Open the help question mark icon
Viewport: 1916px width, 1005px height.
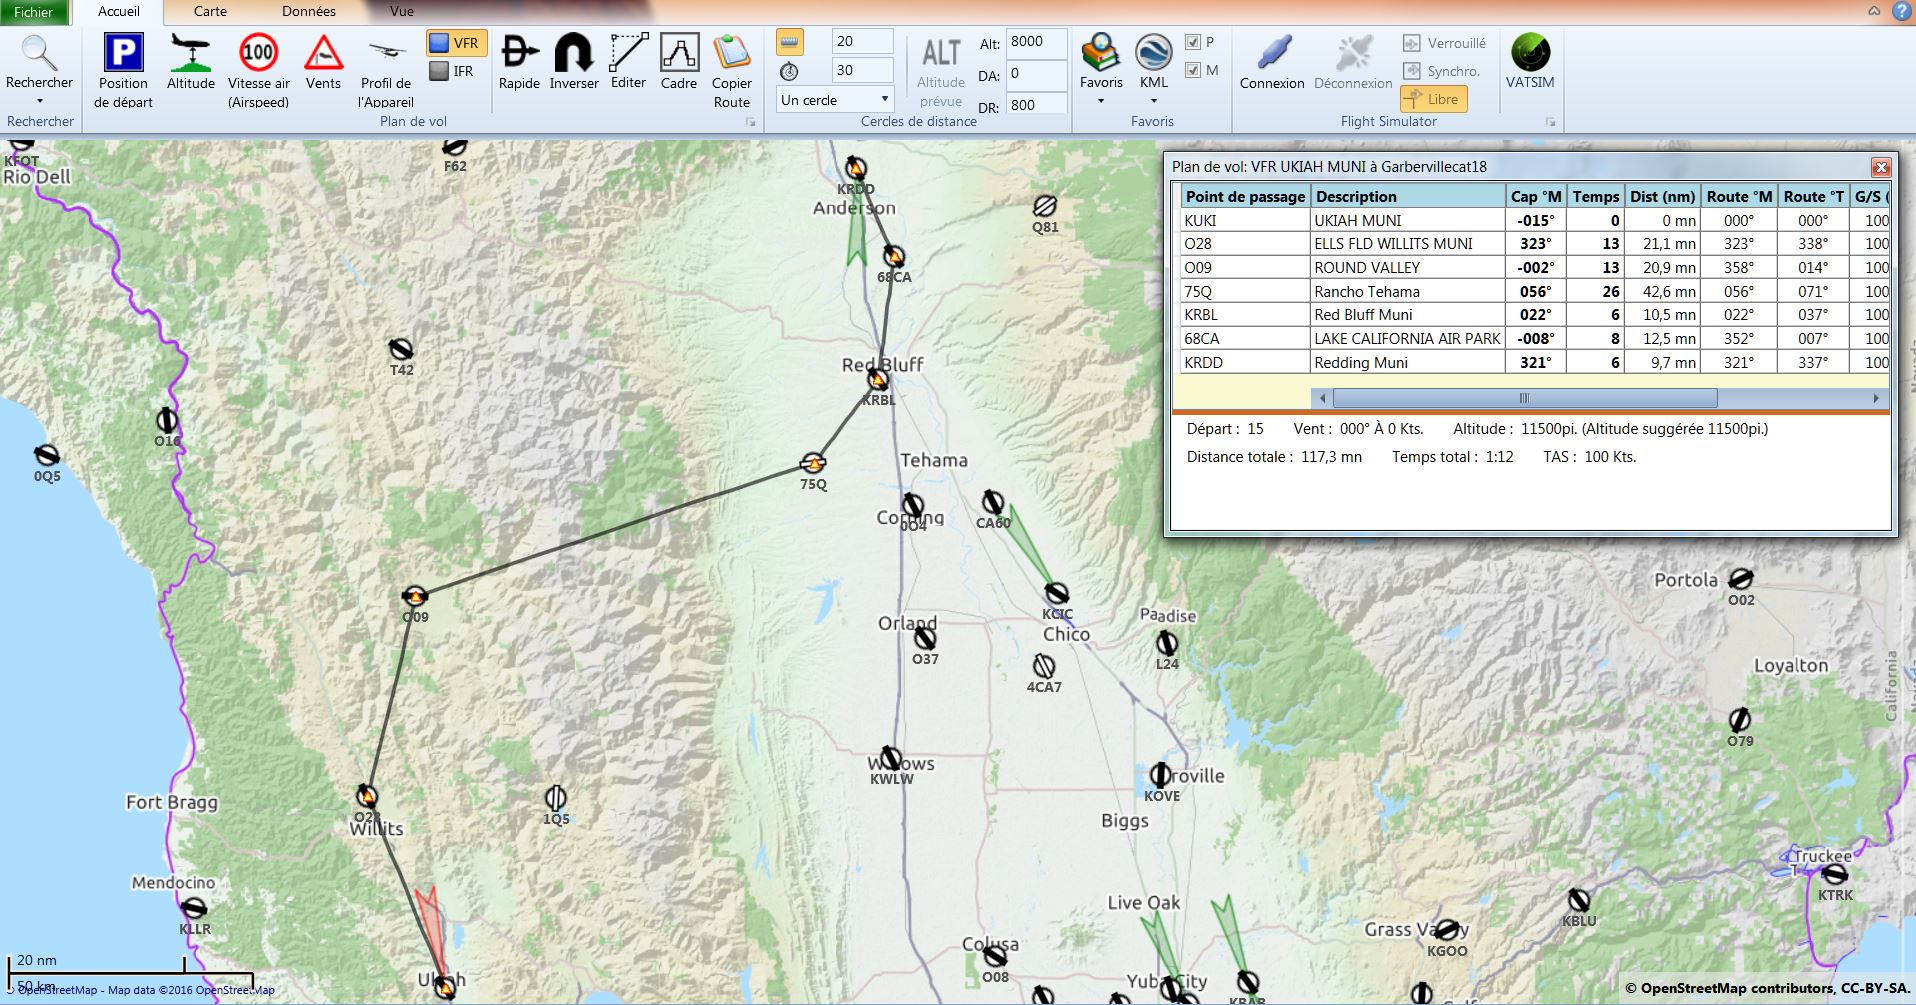(1902, 11)
